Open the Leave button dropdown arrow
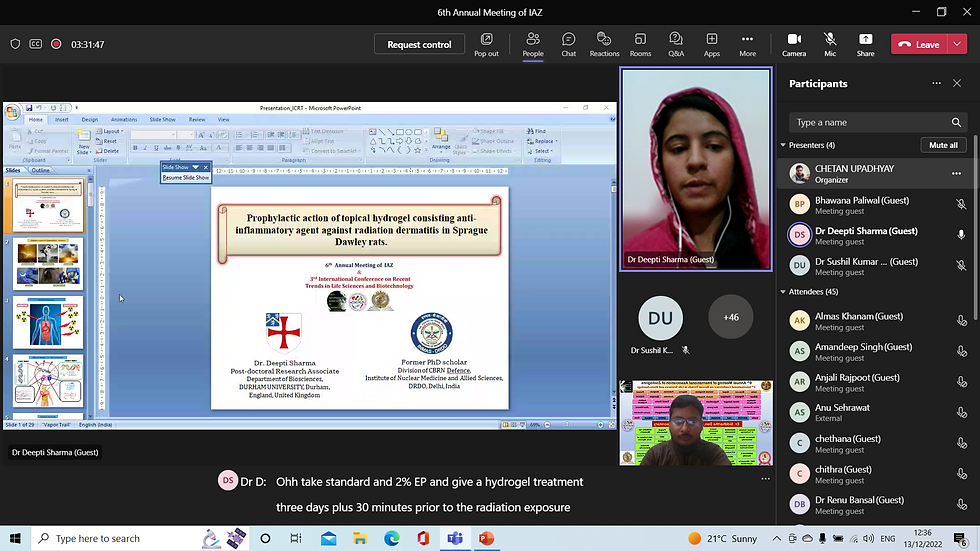The height and width of the screenshot is (551, 980). click(x=957, y=45)
